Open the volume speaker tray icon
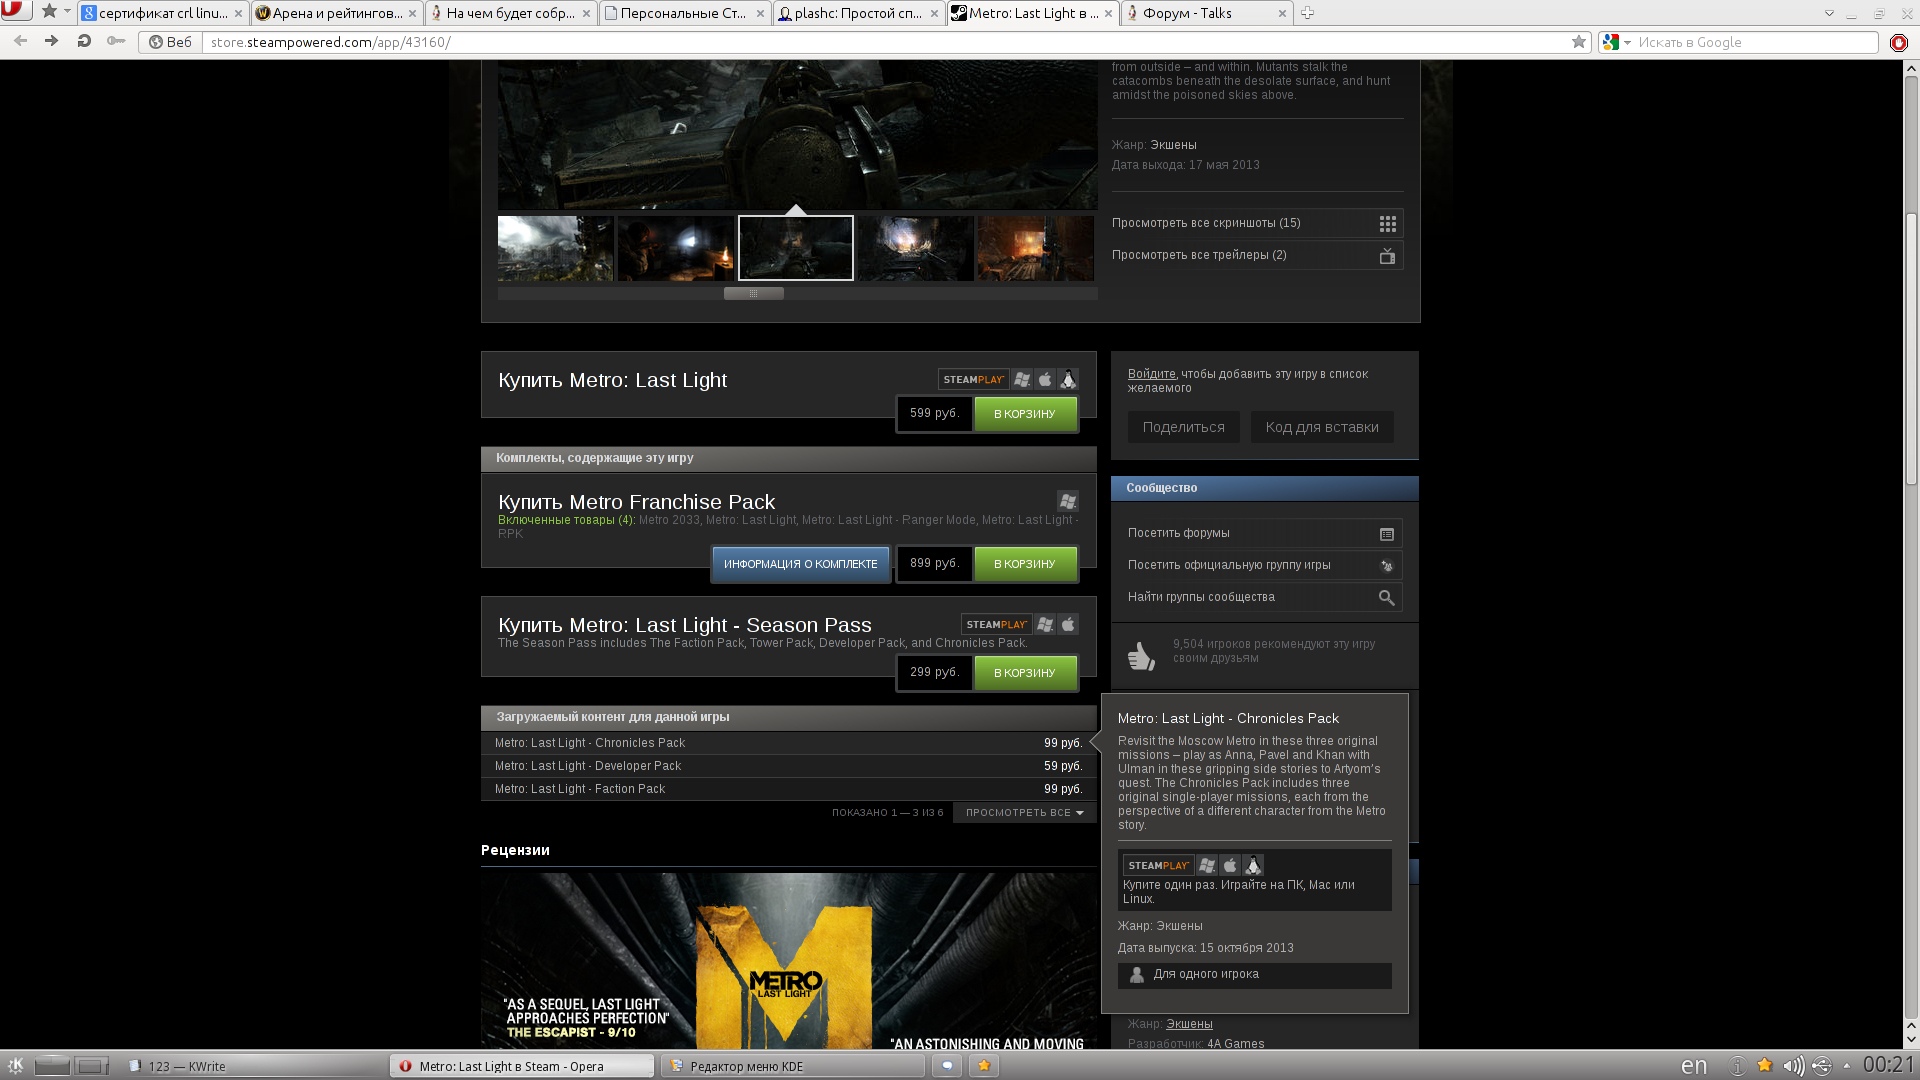 (x=1793, y=1066)
